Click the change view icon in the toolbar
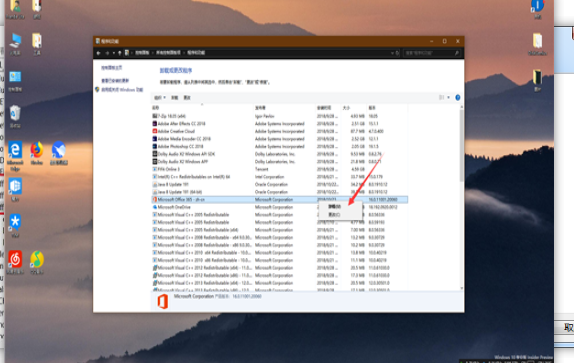 (441, 97)
